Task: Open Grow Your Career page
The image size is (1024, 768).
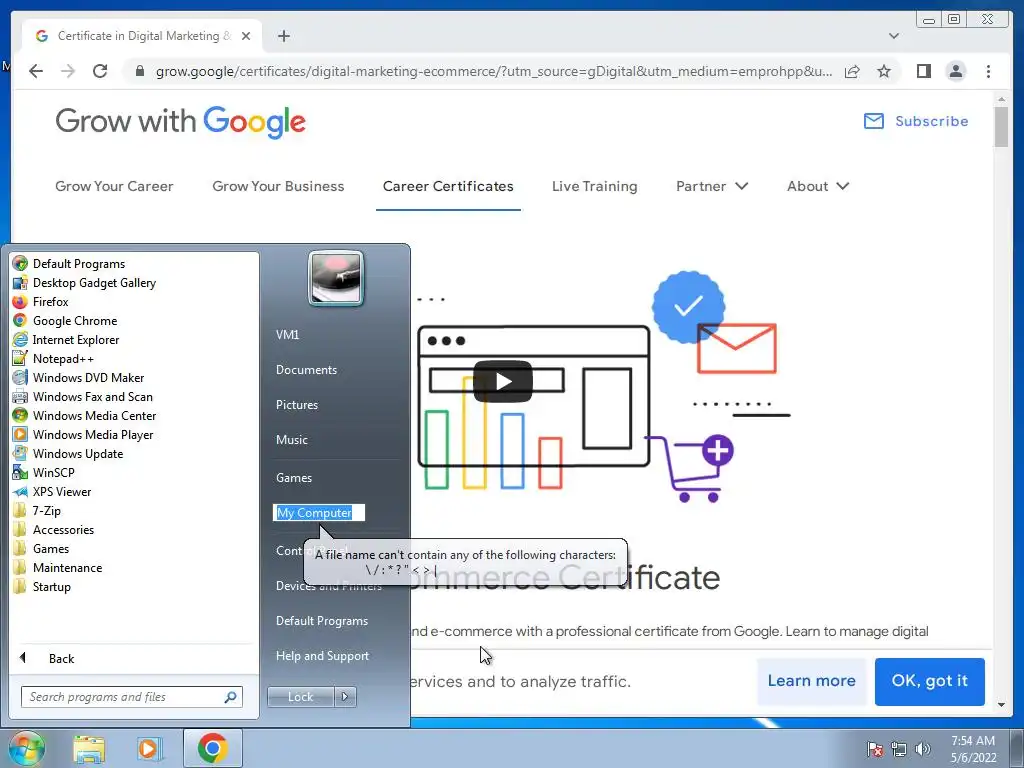Action: pos(114,186)
